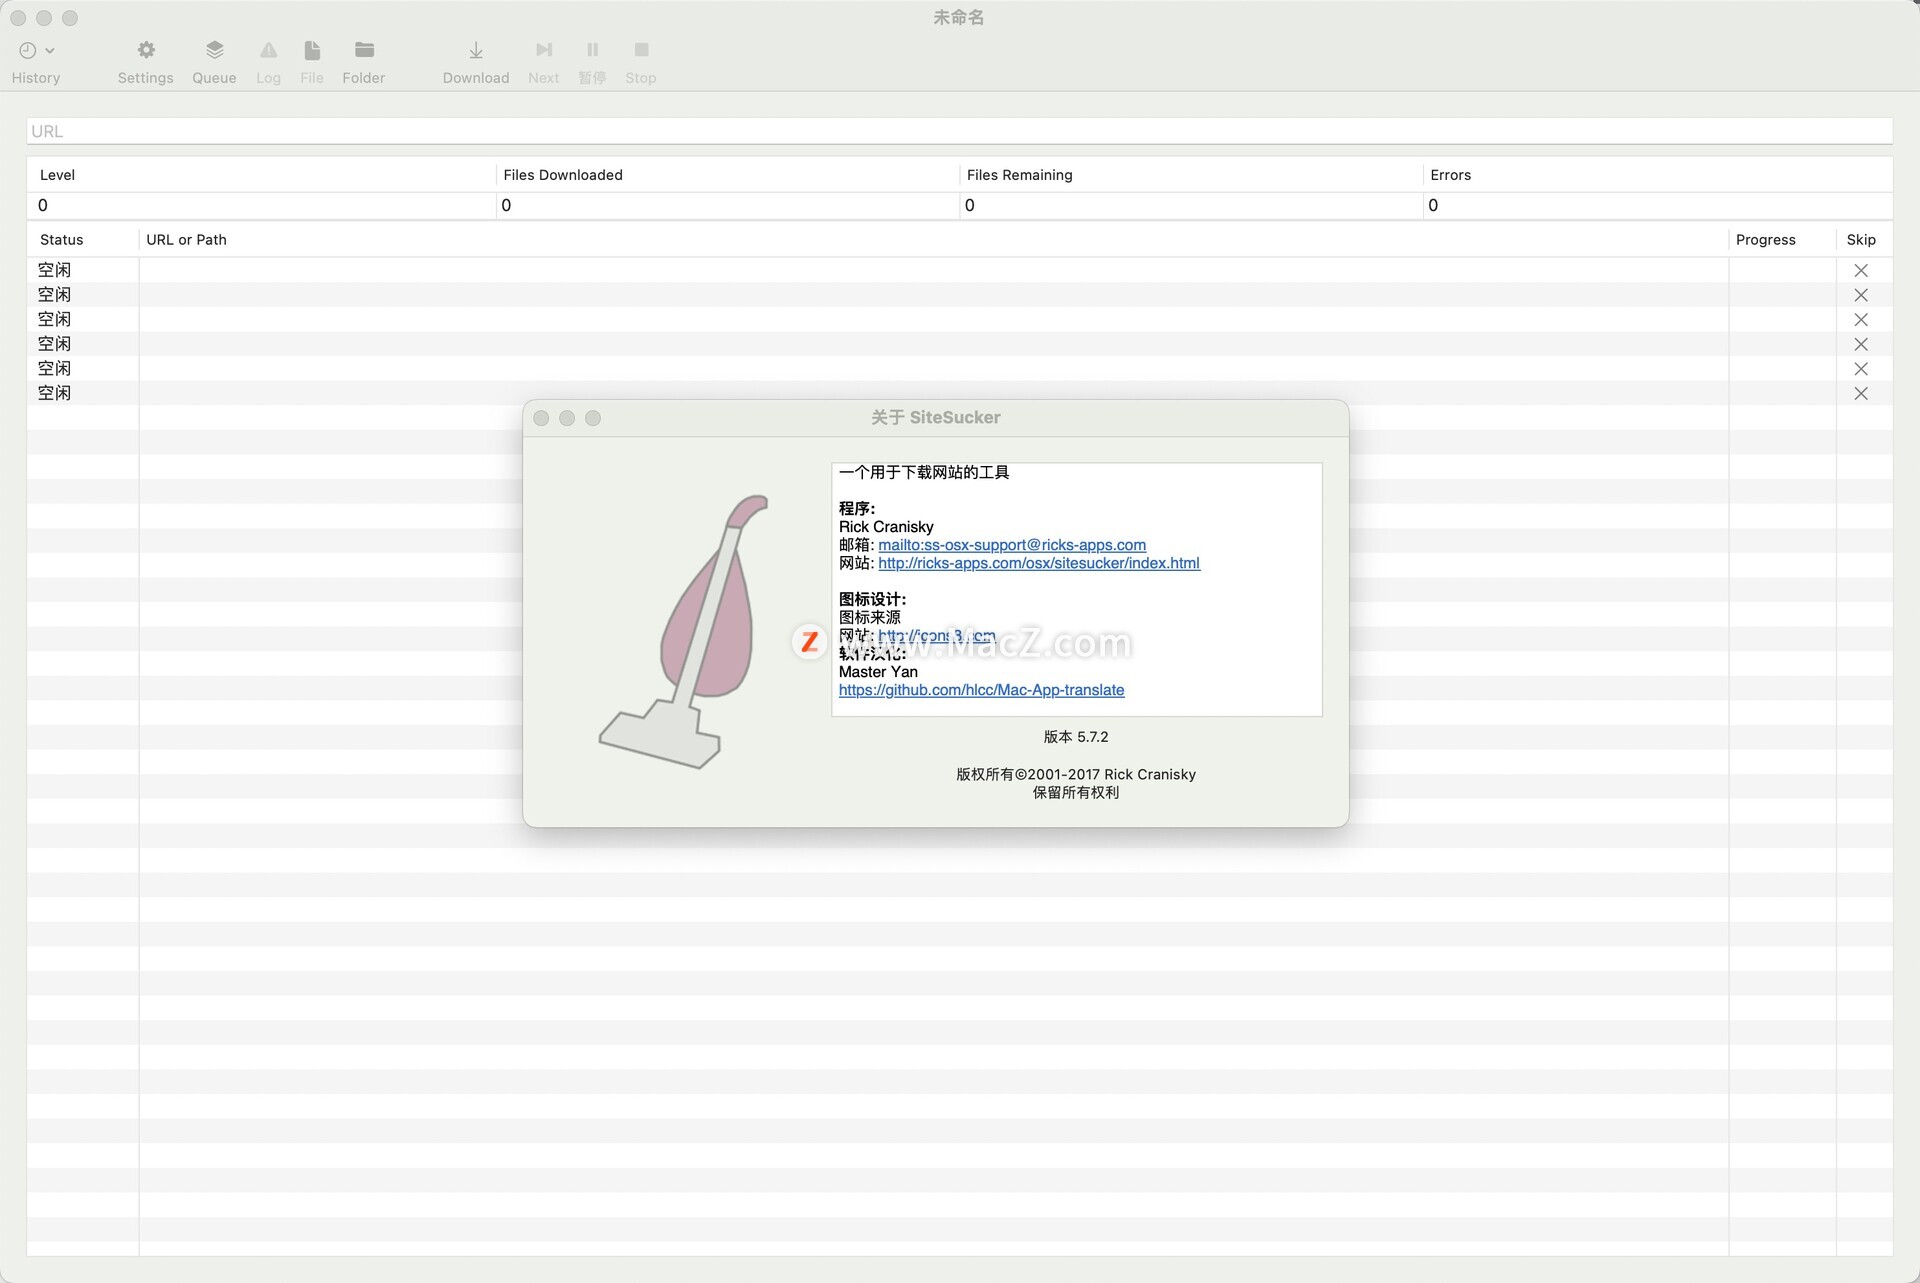Open Settings gear in toolbar

146,50
